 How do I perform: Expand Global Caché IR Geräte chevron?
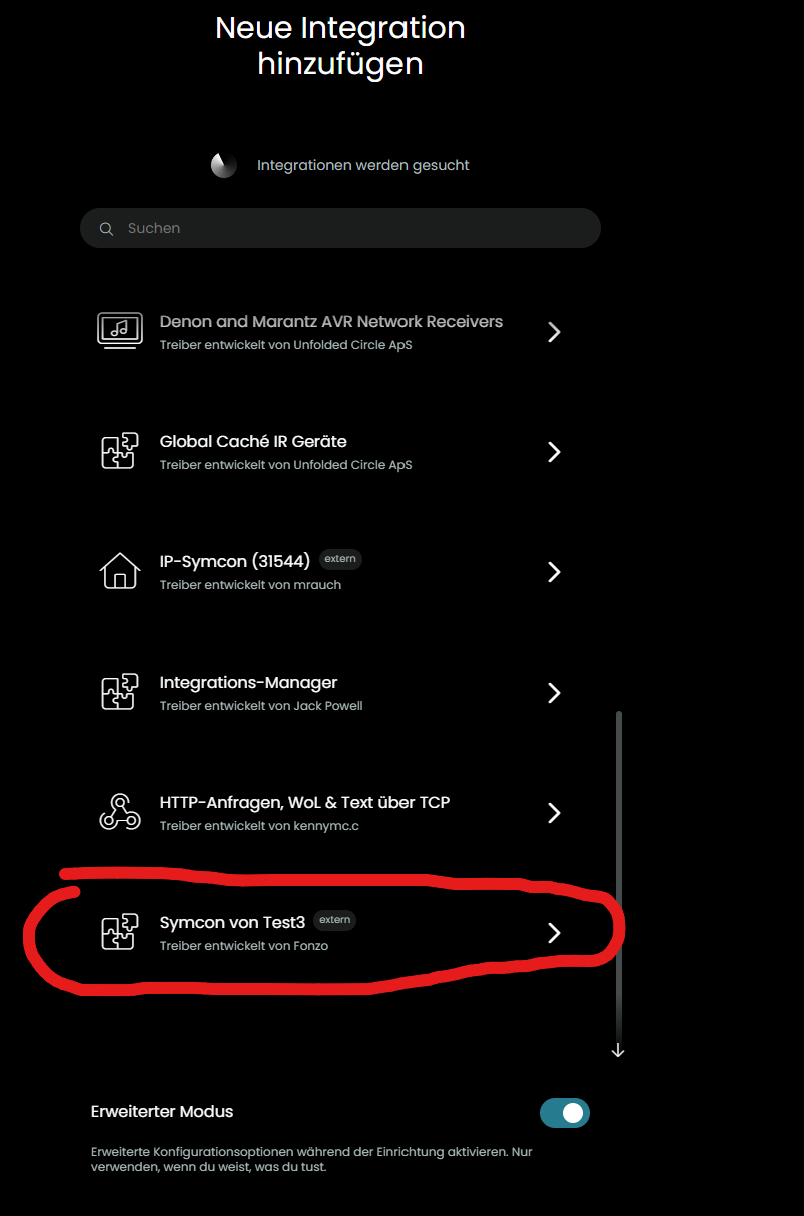tap(554, 452)
